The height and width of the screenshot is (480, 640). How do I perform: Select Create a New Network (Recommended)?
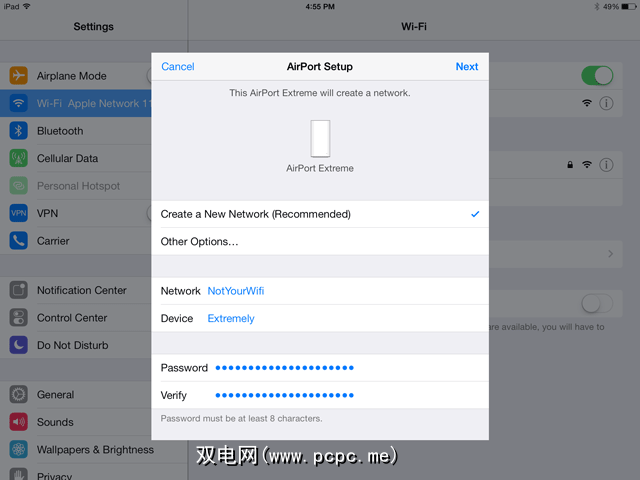pos(320,214)
